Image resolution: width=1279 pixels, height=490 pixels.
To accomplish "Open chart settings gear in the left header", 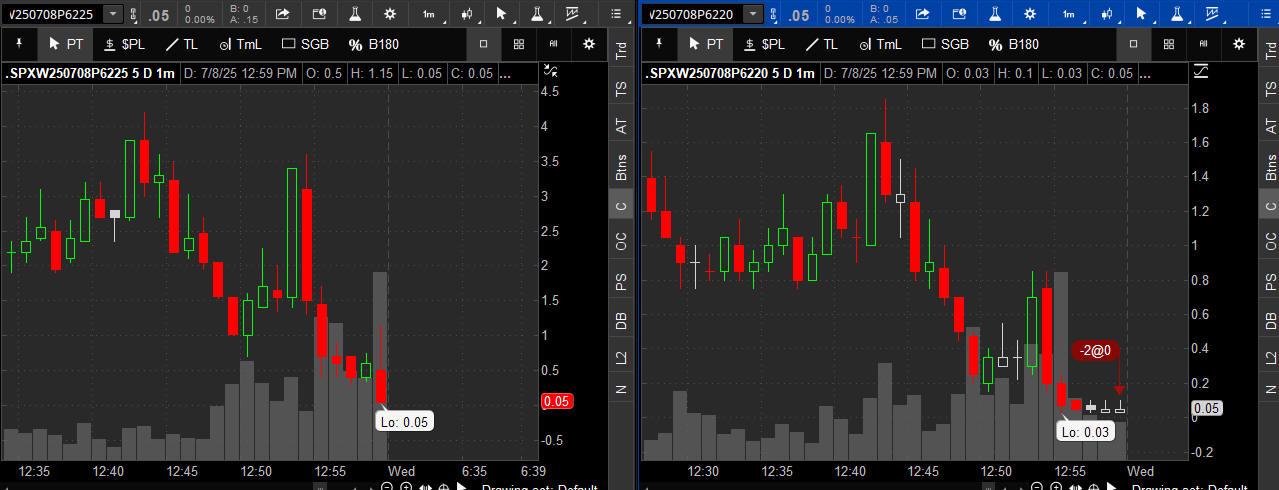I will pos(389,14).
